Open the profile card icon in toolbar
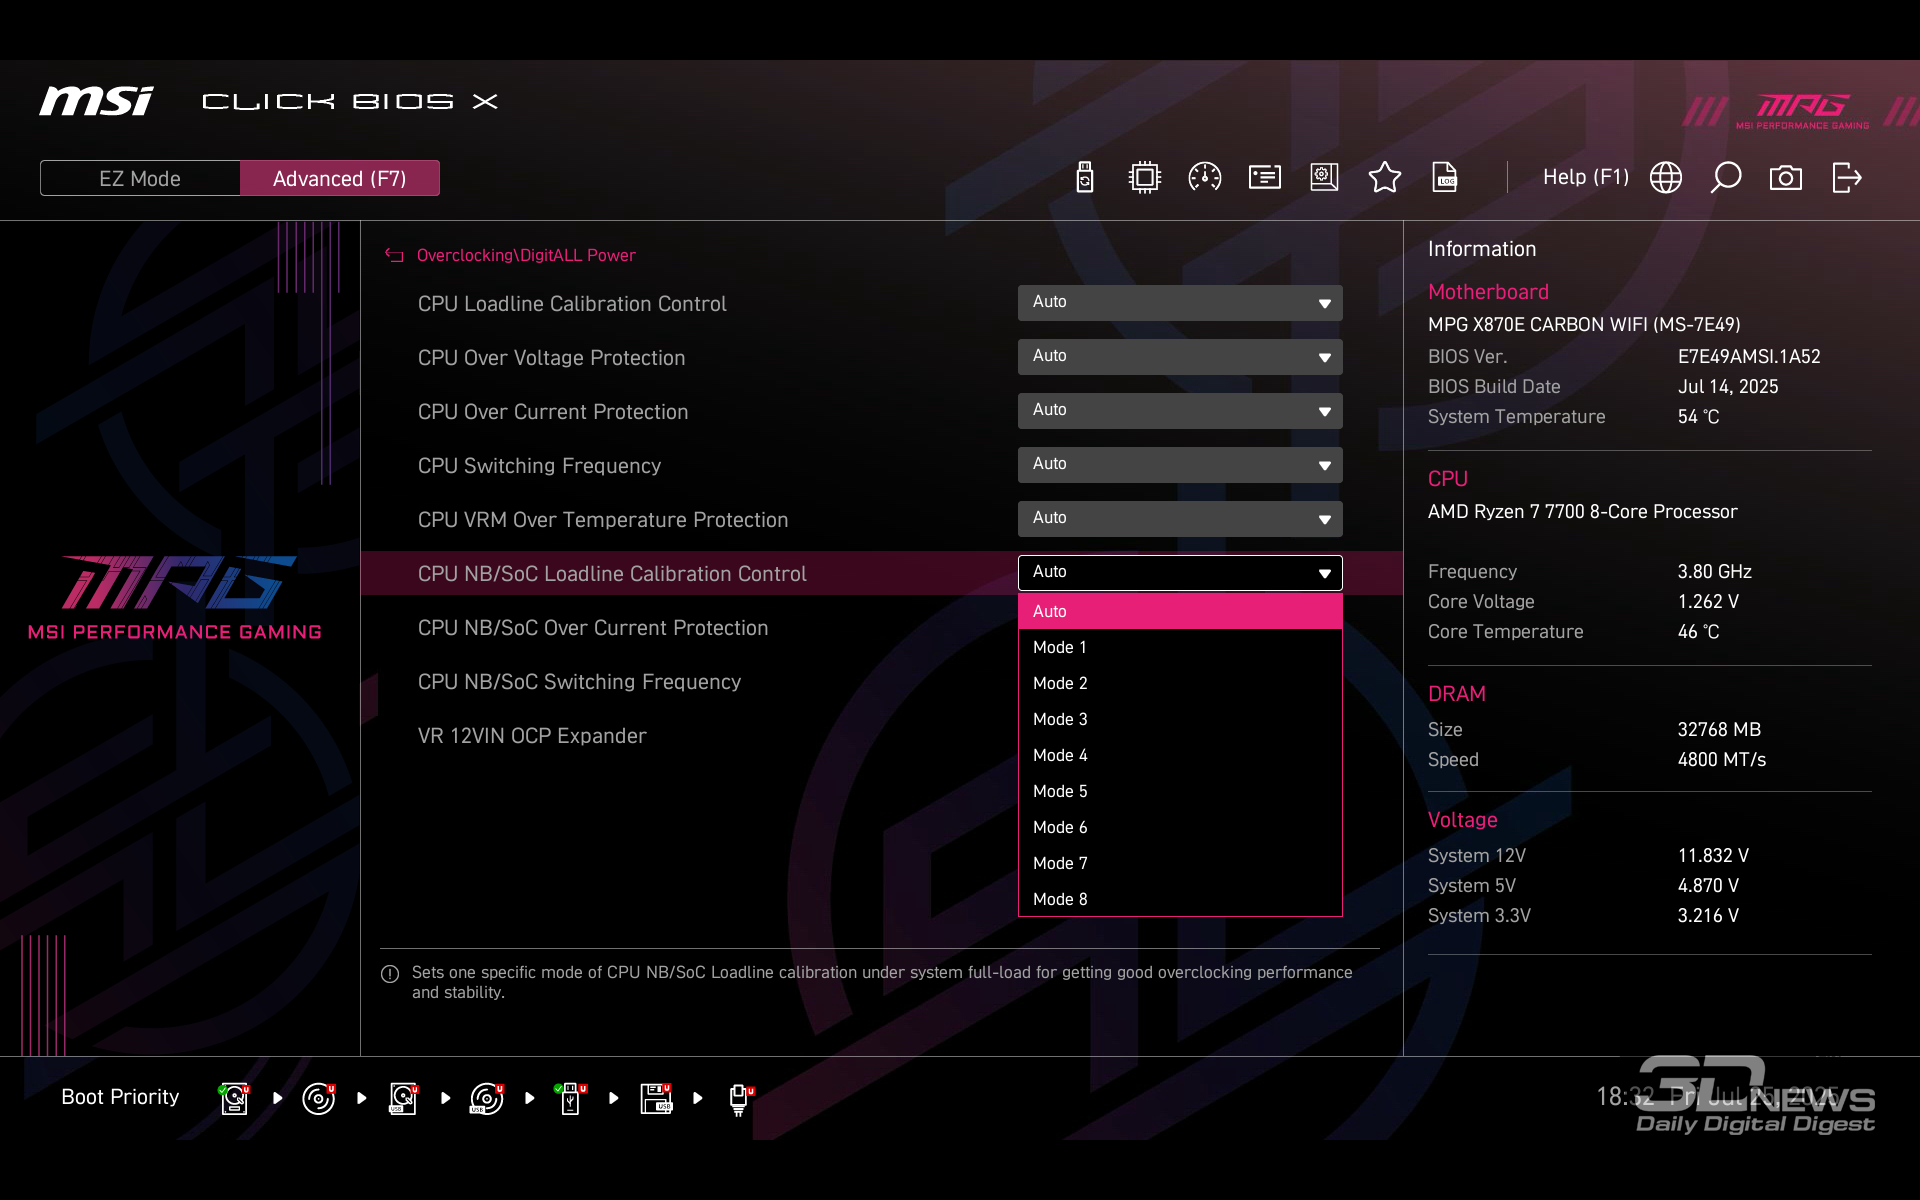The width and height of the screenshot is (1920, 1200). [x=1264, y=178]
